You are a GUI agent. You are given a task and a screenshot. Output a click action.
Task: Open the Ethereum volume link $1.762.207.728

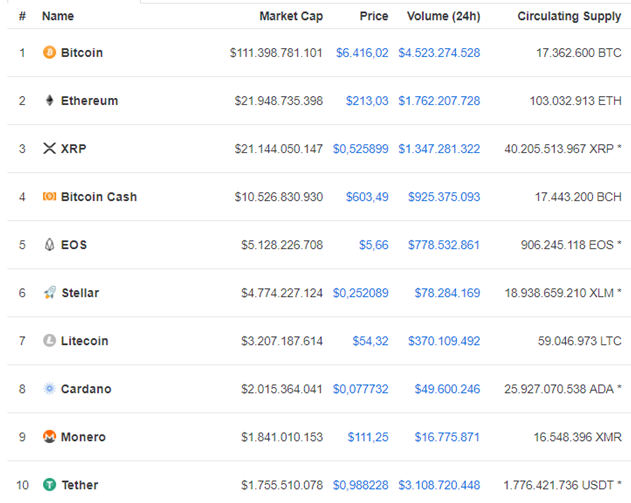(439, 101)
